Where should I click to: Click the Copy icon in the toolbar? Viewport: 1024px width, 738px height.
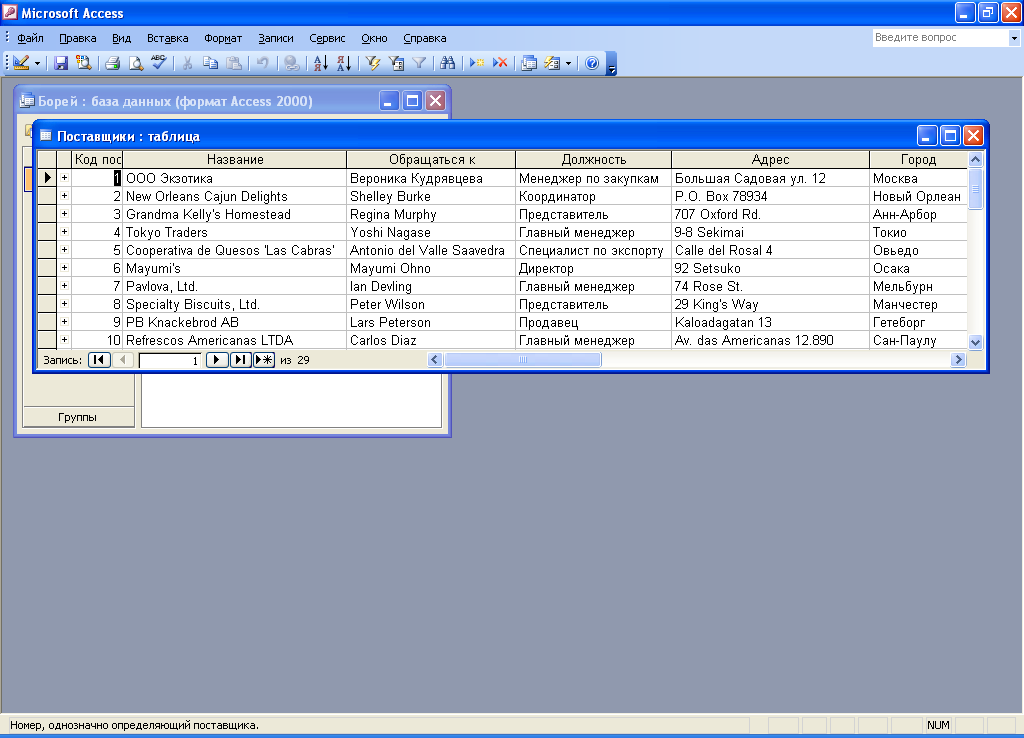210,63
